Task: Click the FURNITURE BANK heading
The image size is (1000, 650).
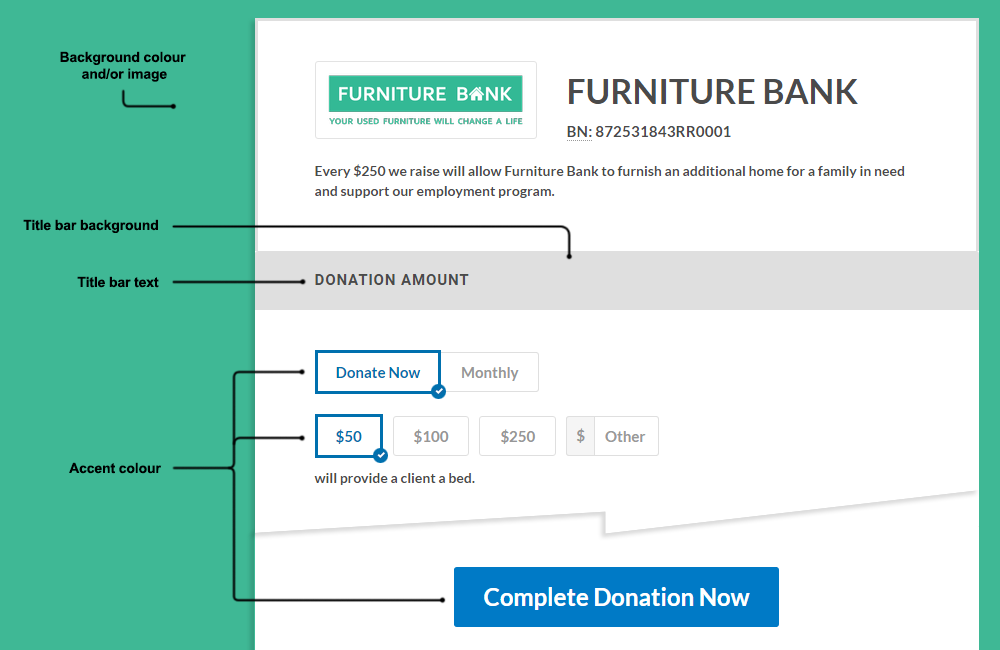Action: click(x=712, y=92)
